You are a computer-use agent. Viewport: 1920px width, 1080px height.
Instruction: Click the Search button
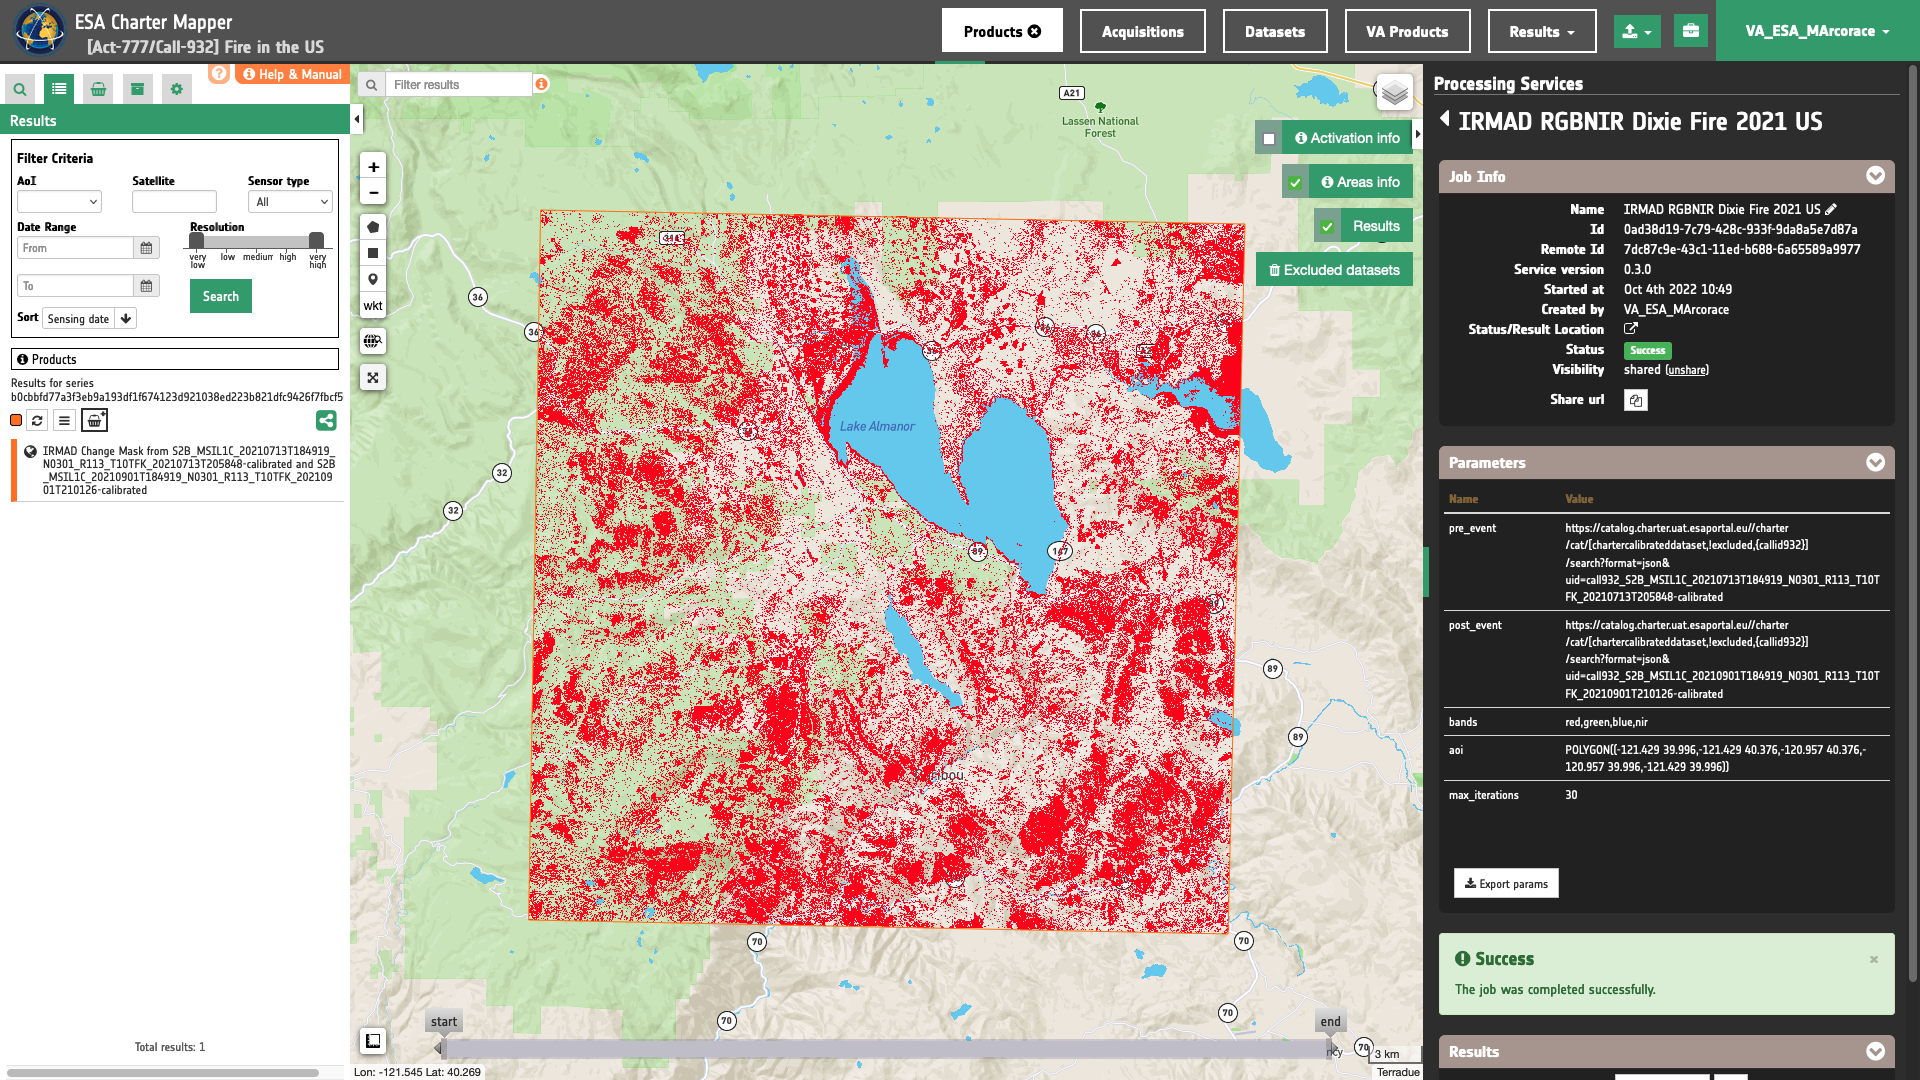pos(221,296)
